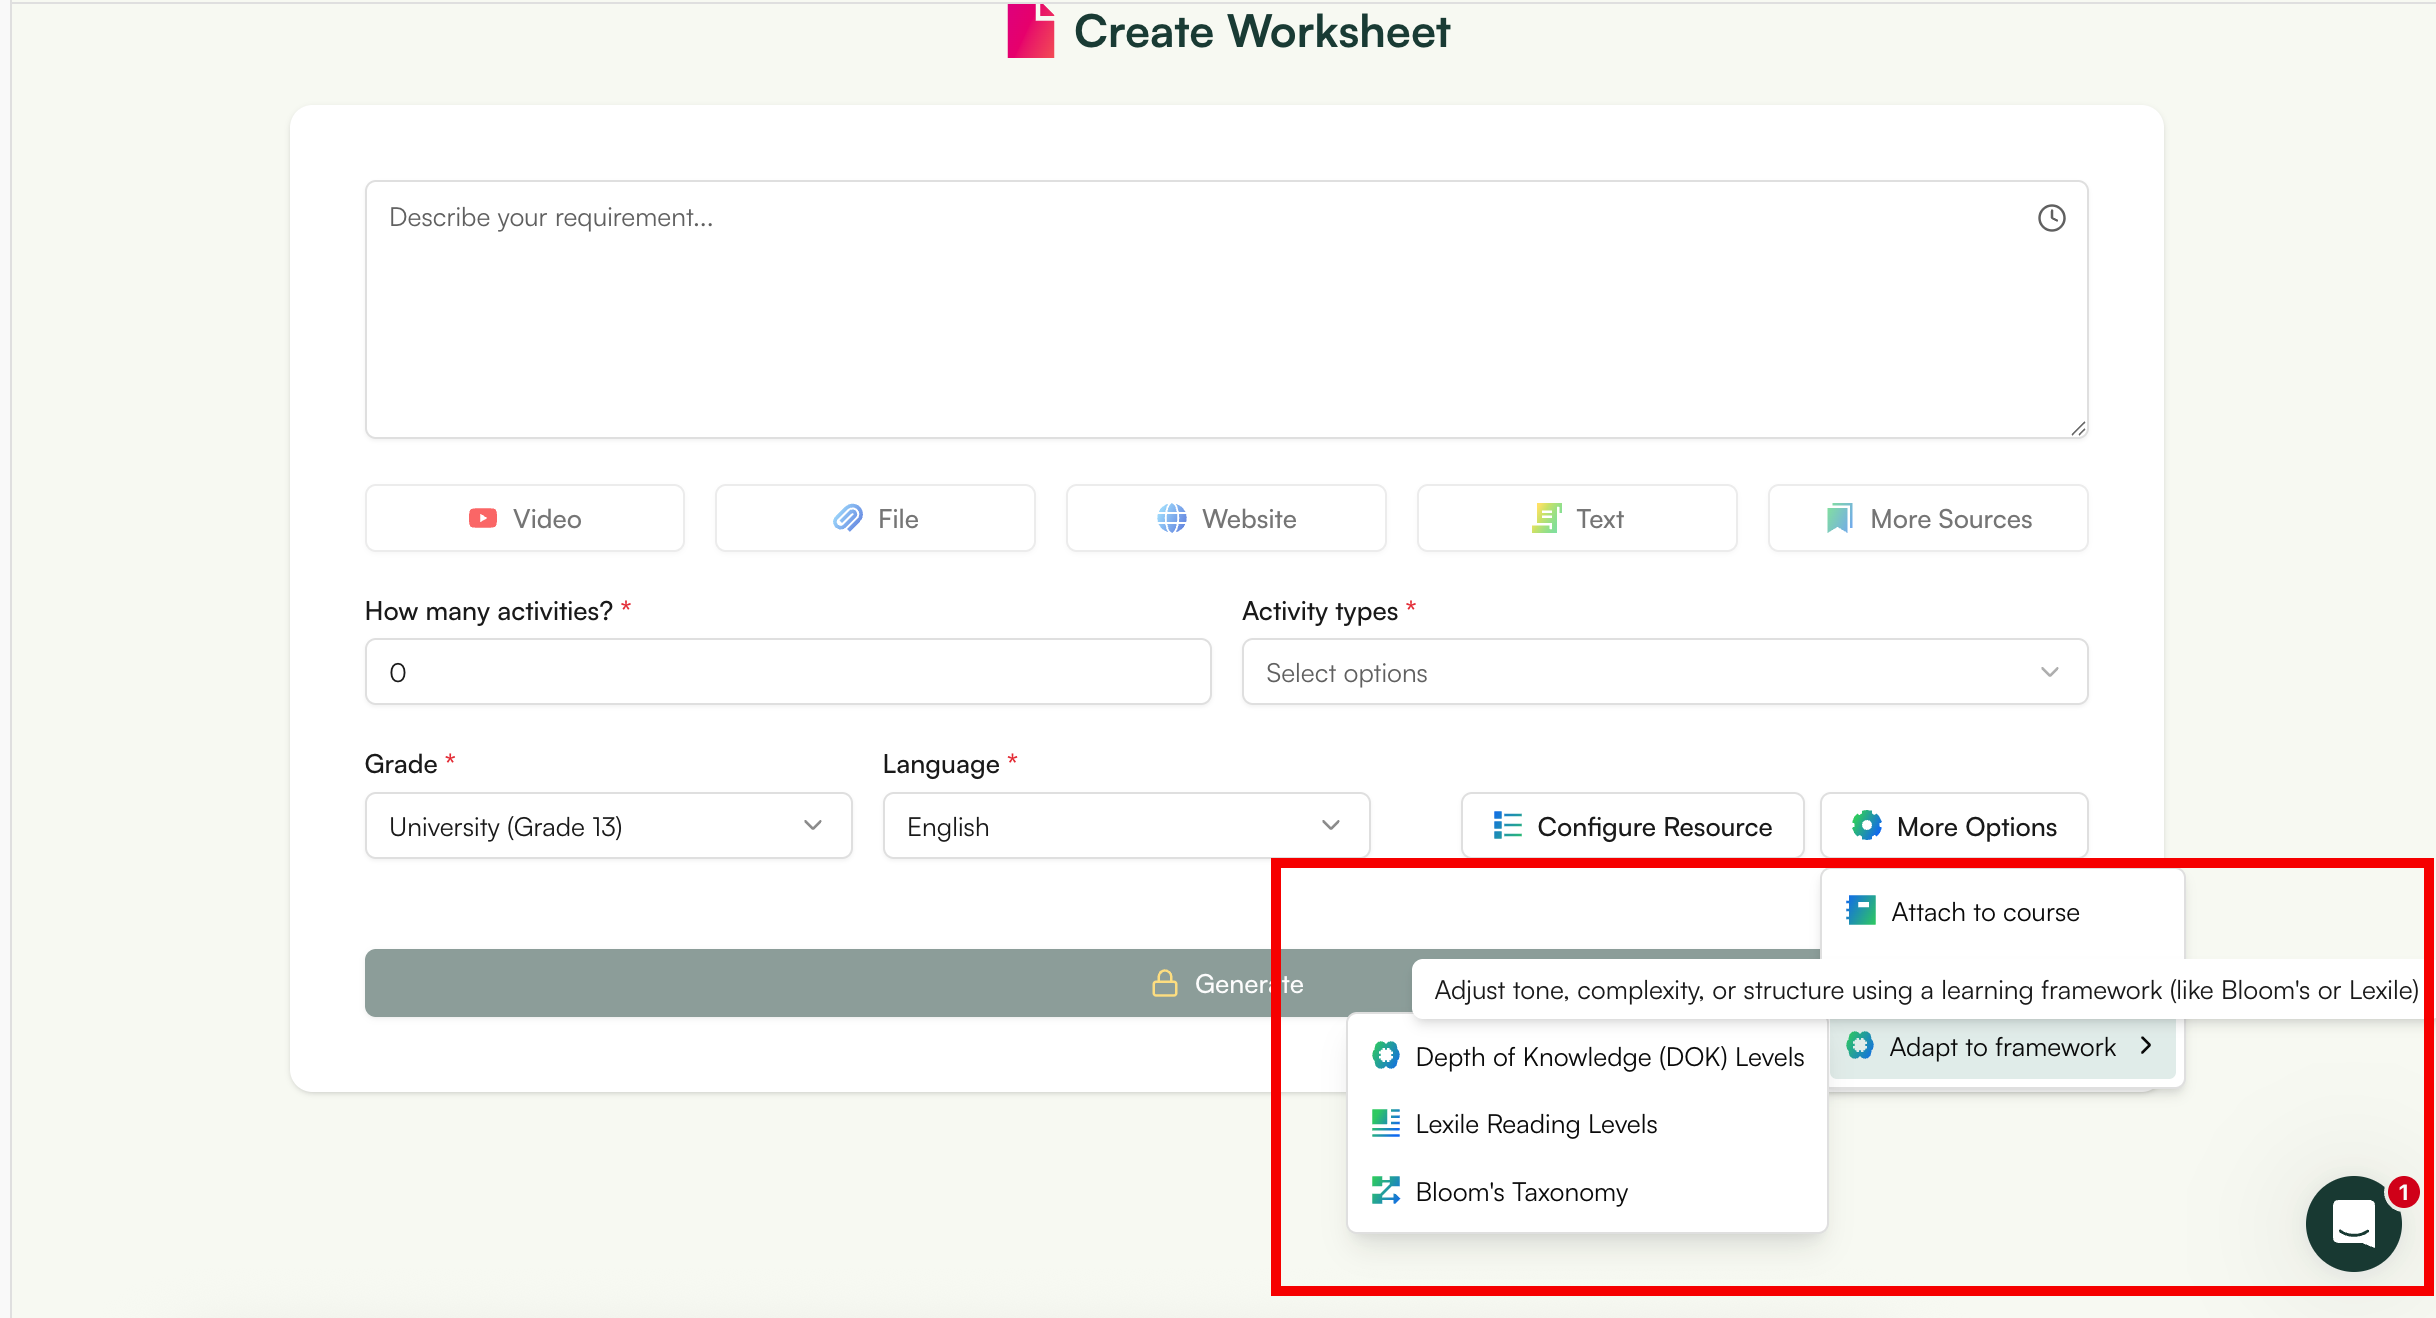Screen dimensions: 2436x1318
Task: Click the lock icon on Generate button
Action: pos(1164,984)
